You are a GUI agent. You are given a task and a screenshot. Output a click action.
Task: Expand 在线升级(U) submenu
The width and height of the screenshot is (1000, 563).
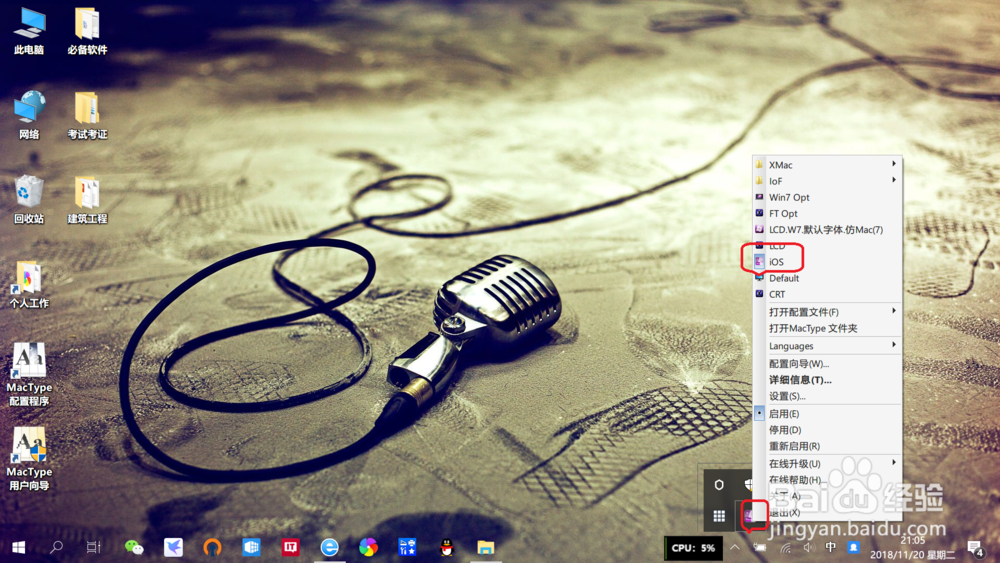click(x=828, y=464)
